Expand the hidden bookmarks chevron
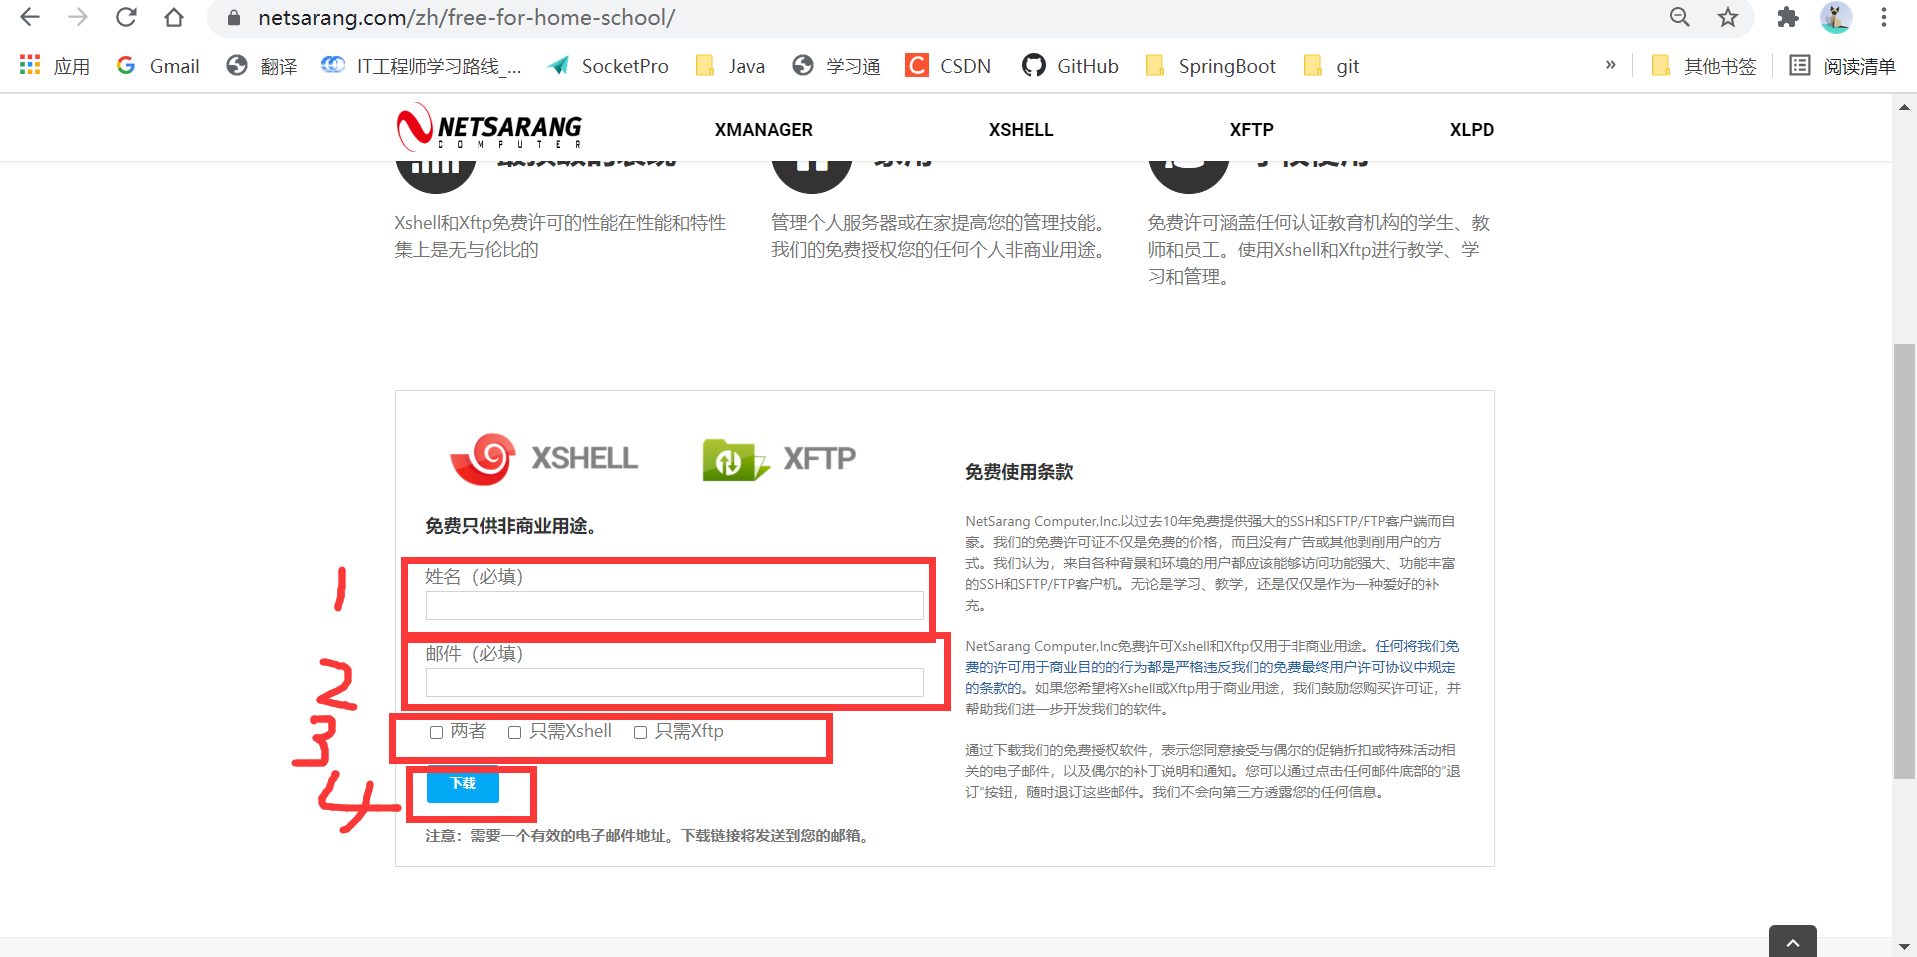Viewport: 1917px width, 957px height. click(x=1610, y=65)
